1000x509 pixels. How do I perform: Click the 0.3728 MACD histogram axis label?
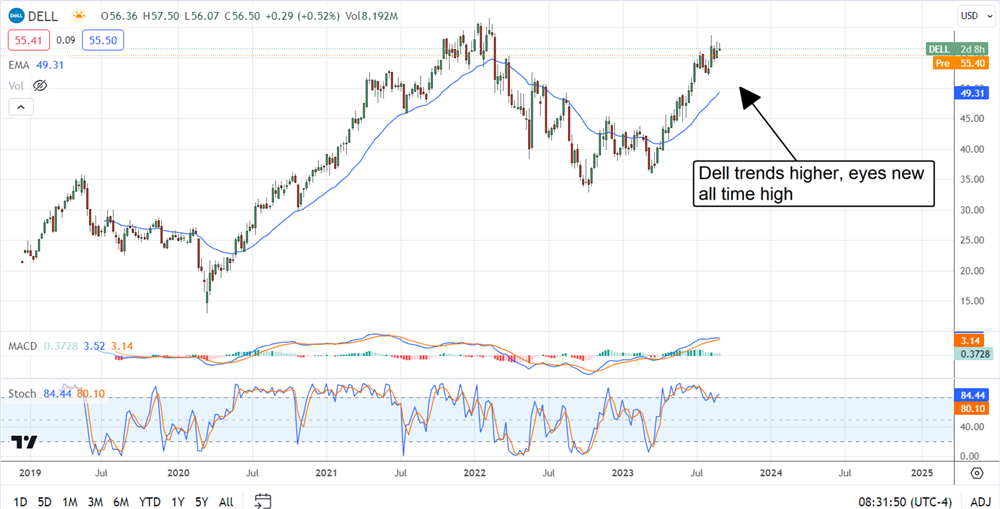tap(973, 354)
